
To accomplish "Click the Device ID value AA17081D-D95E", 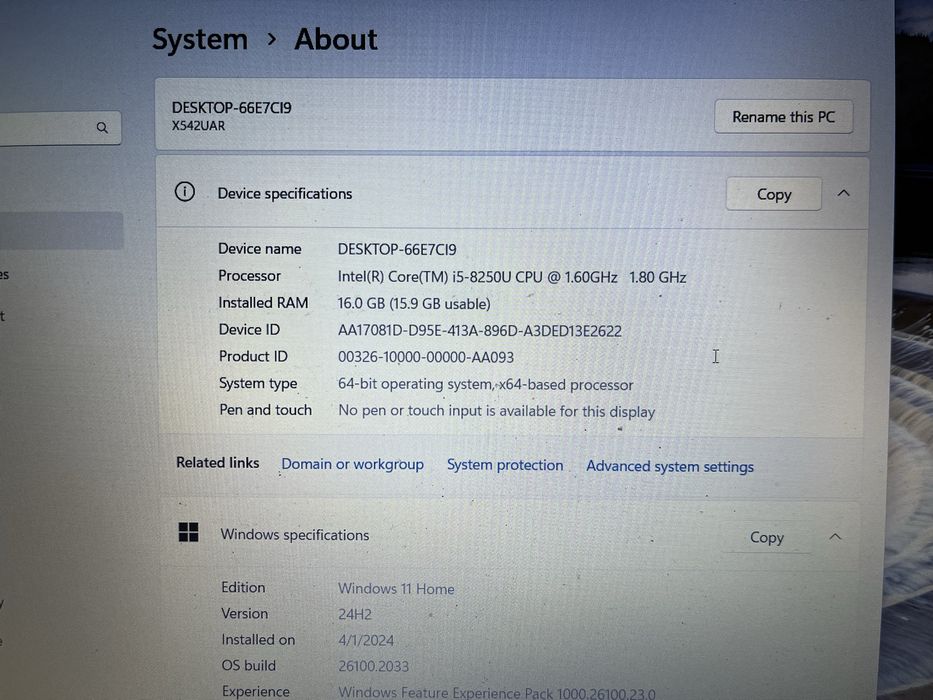I will (x=480, y=331).
